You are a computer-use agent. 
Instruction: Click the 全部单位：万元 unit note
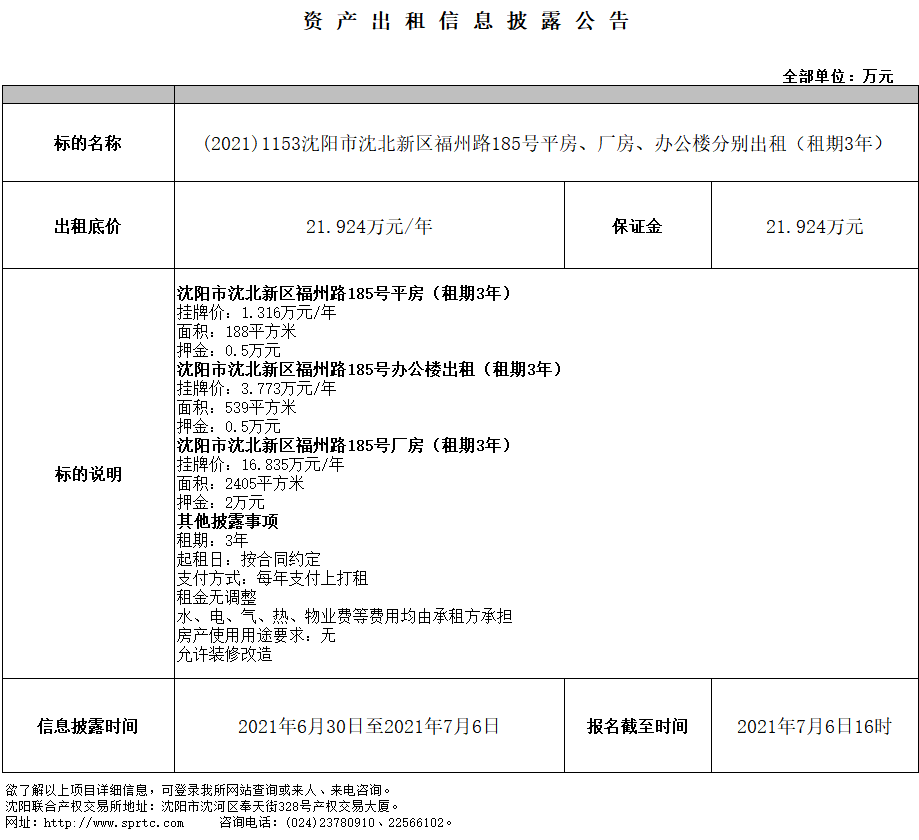click(x=837, y=76)
